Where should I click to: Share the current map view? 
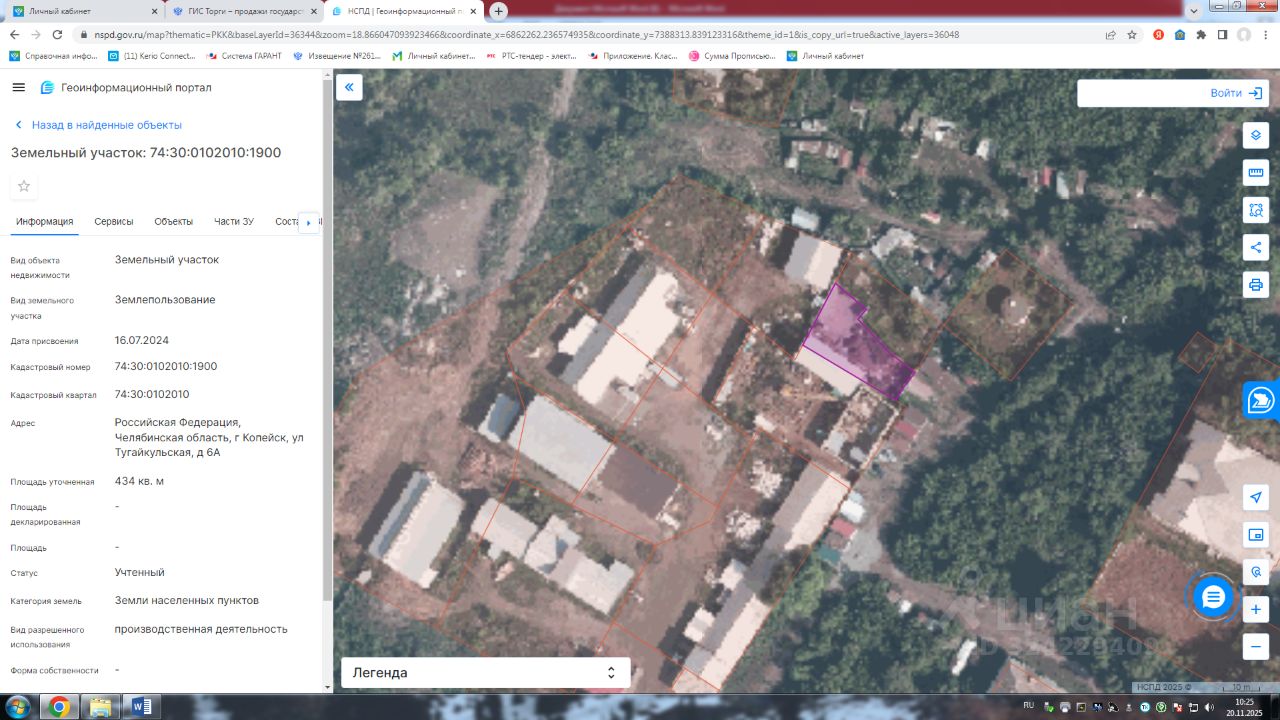[x=1256, y=246]
